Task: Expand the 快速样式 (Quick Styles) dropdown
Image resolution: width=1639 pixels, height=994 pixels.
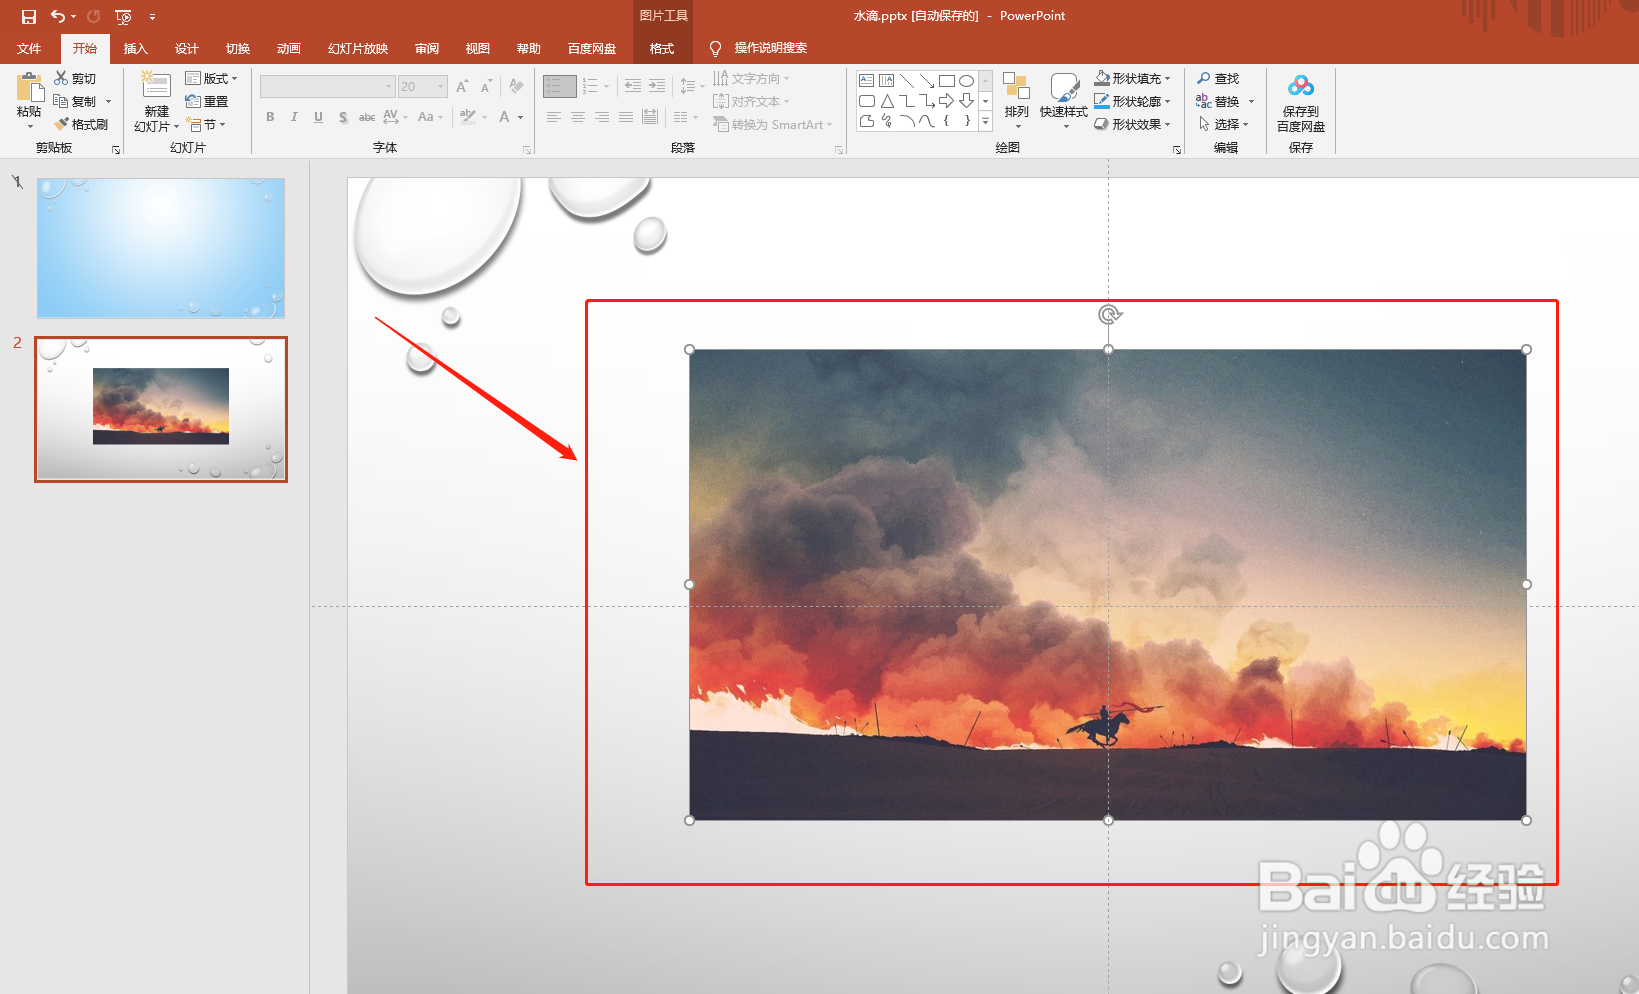Action: pos(1064,102)
